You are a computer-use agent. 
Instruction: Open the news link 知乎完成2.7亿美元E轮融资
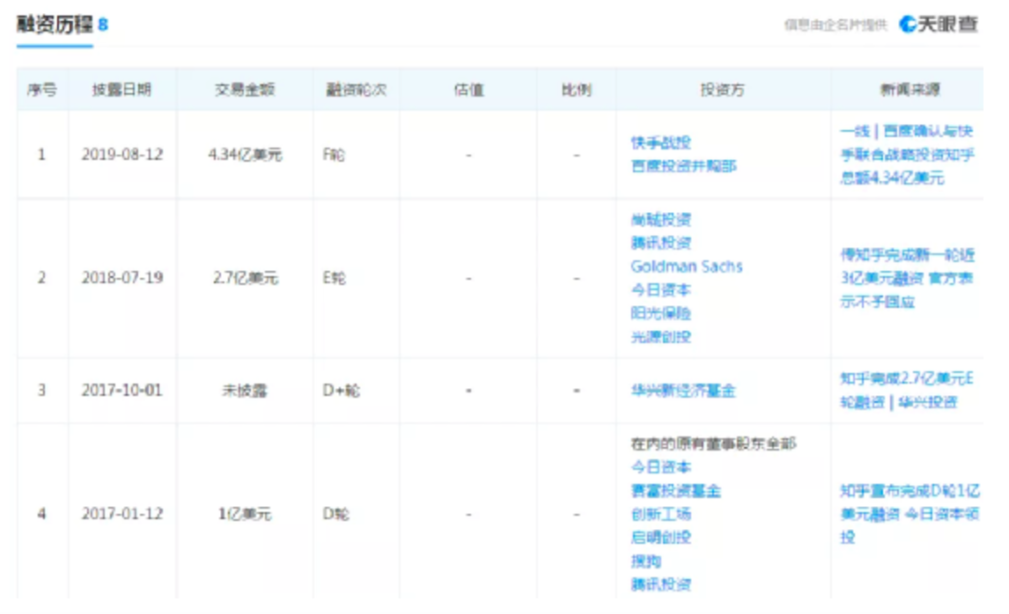(907, 390)
